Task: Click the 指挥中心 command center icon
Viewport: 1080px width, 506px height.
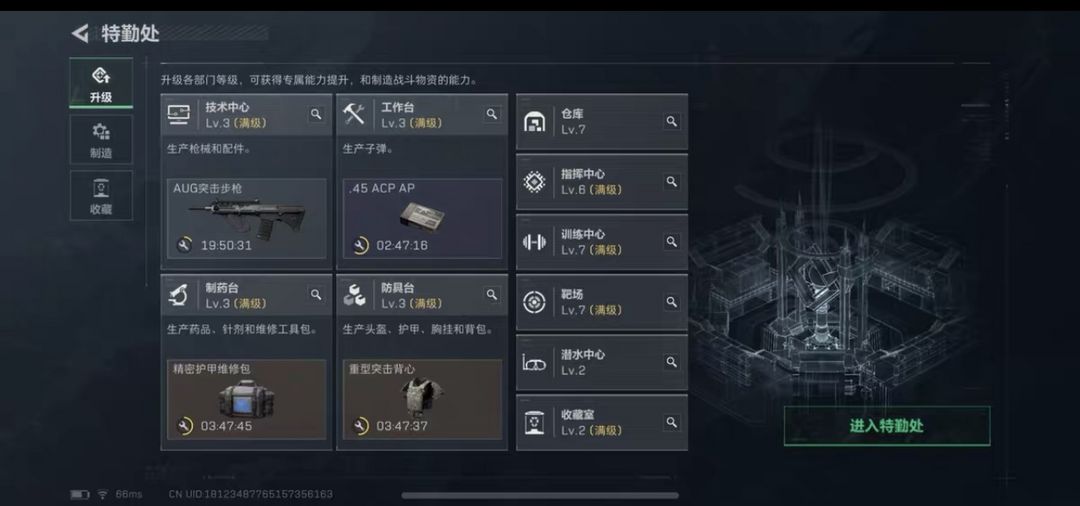Action: [534, 182]
